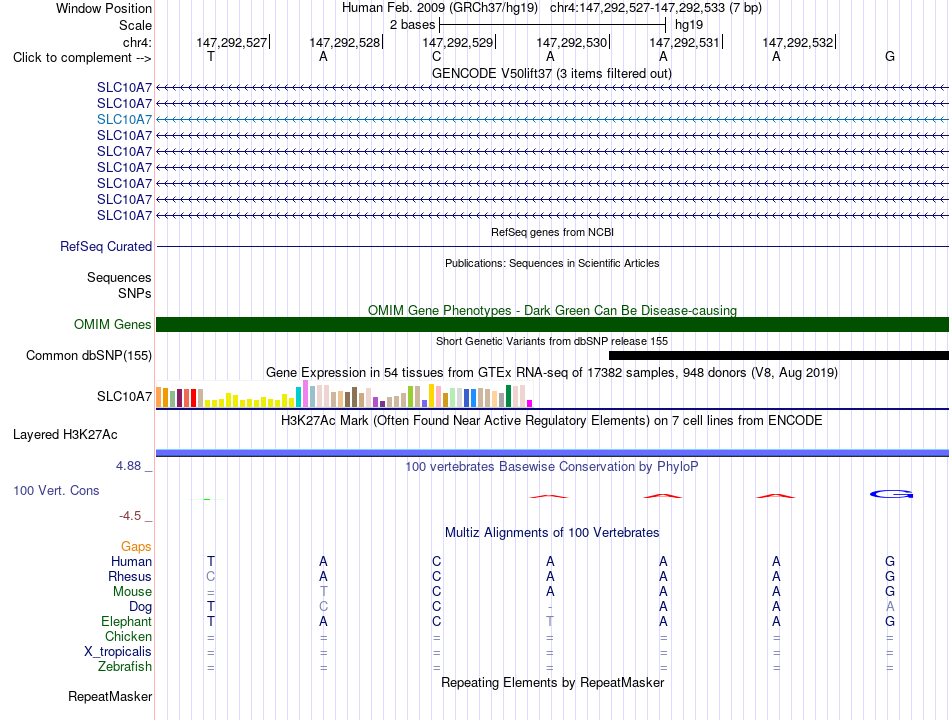950x720 pixels.
Task: Open the 'H3K27Ac Mark' ENCODE track title
Action: tap(552, 421)
